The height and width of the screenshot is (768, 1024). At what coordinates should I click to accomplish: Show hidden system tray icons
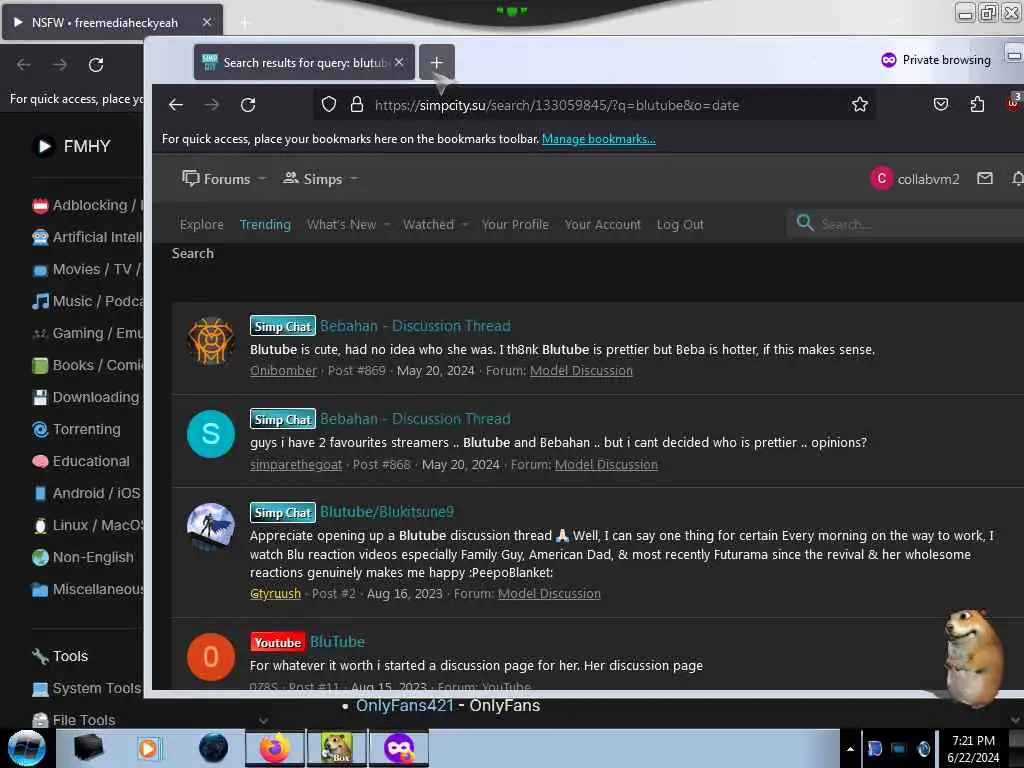click(x=850, y=750)
